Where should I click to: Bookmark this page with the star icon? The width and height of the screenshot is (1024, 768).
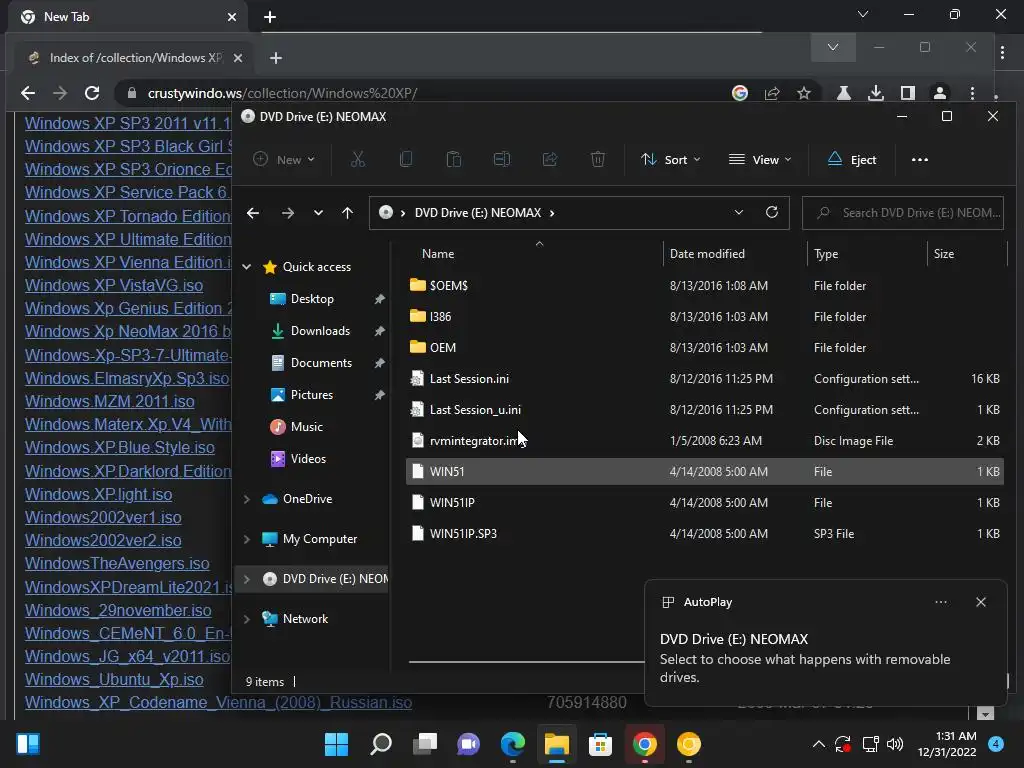pyautogui.click(x=804, y=93)
